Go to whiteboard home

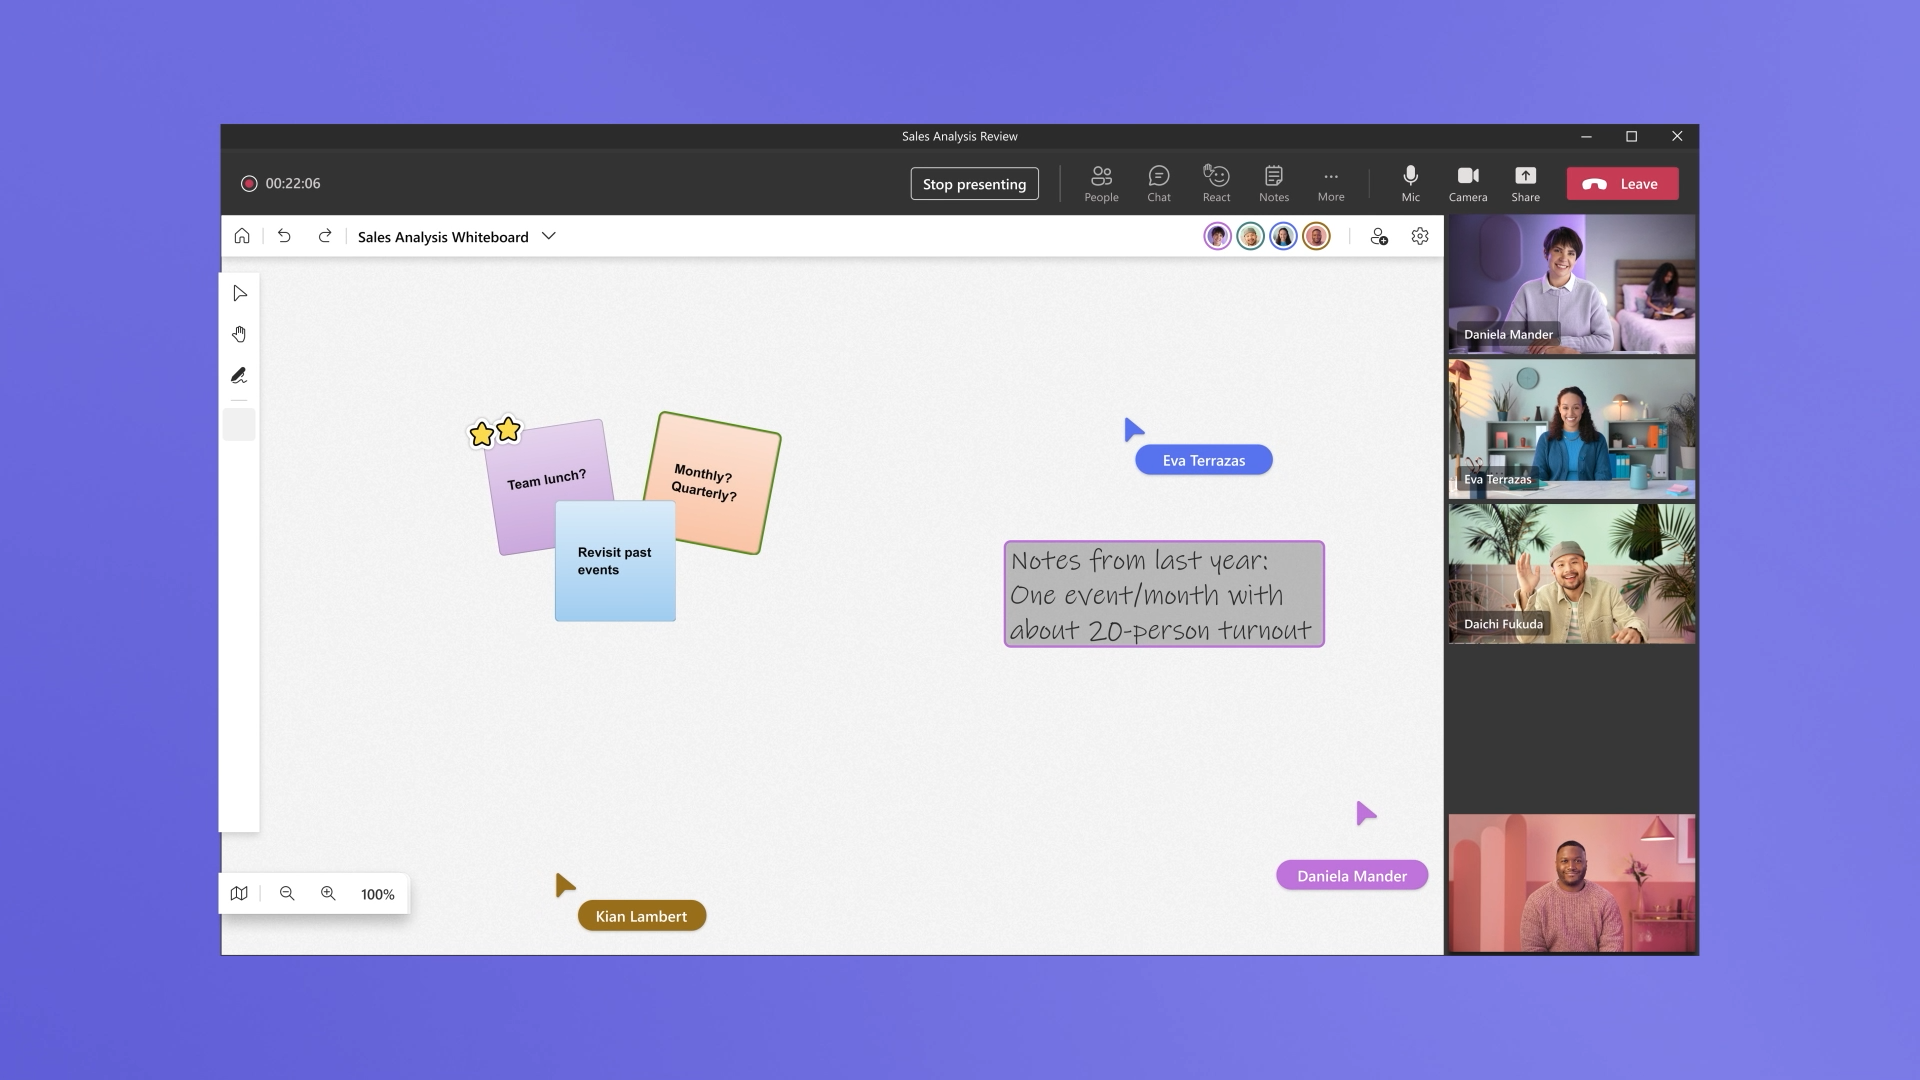click(x=242, y=236)
